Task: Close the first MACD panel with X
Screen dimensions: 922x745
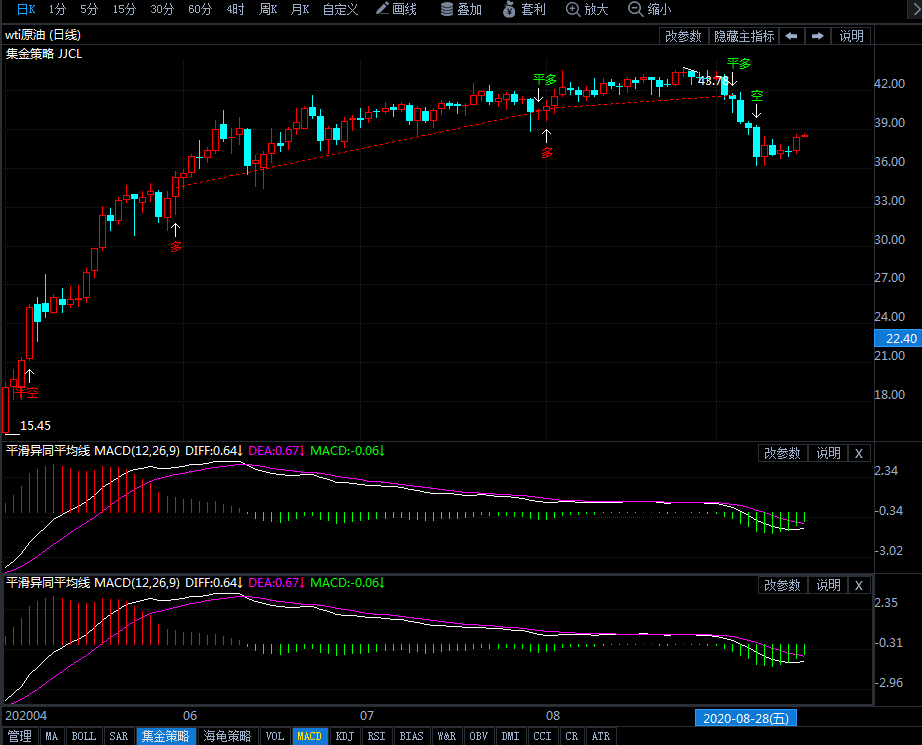Action: coord(858,453)
